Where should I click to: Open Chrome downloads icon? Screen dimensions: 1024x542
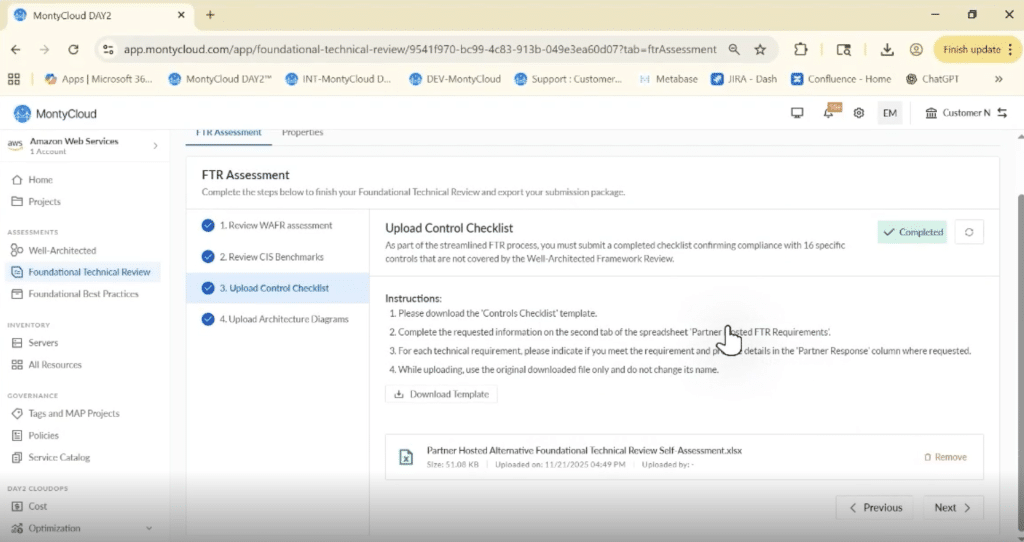pos(887,49)
